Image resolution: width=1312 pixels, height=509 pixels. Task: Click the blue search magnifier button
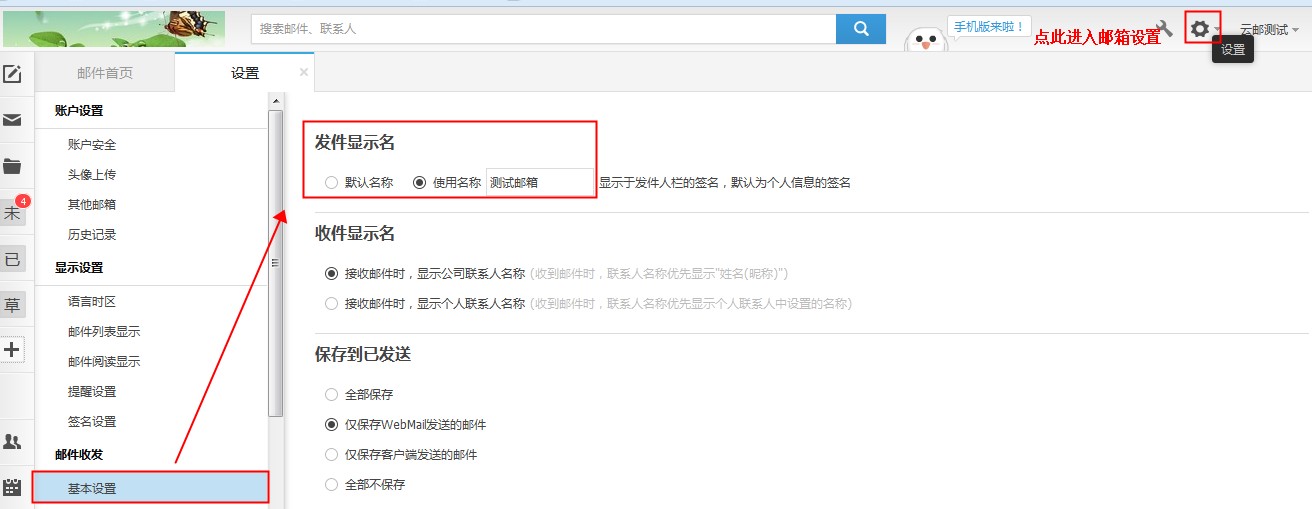[x=860, y=29]
